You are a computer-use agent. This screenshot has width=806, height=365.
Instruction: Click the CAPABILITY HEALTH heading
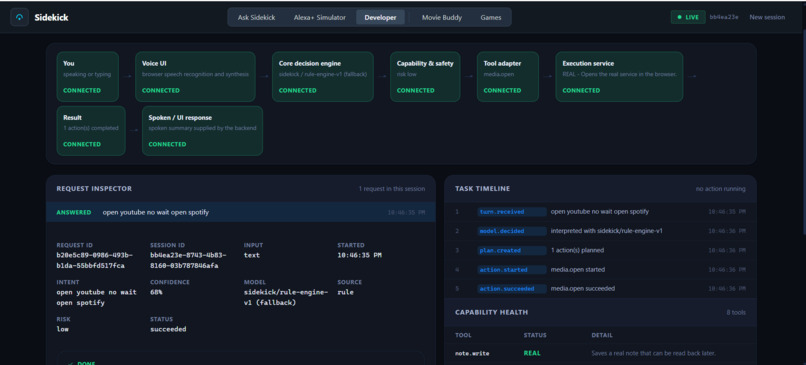[491, 312]
